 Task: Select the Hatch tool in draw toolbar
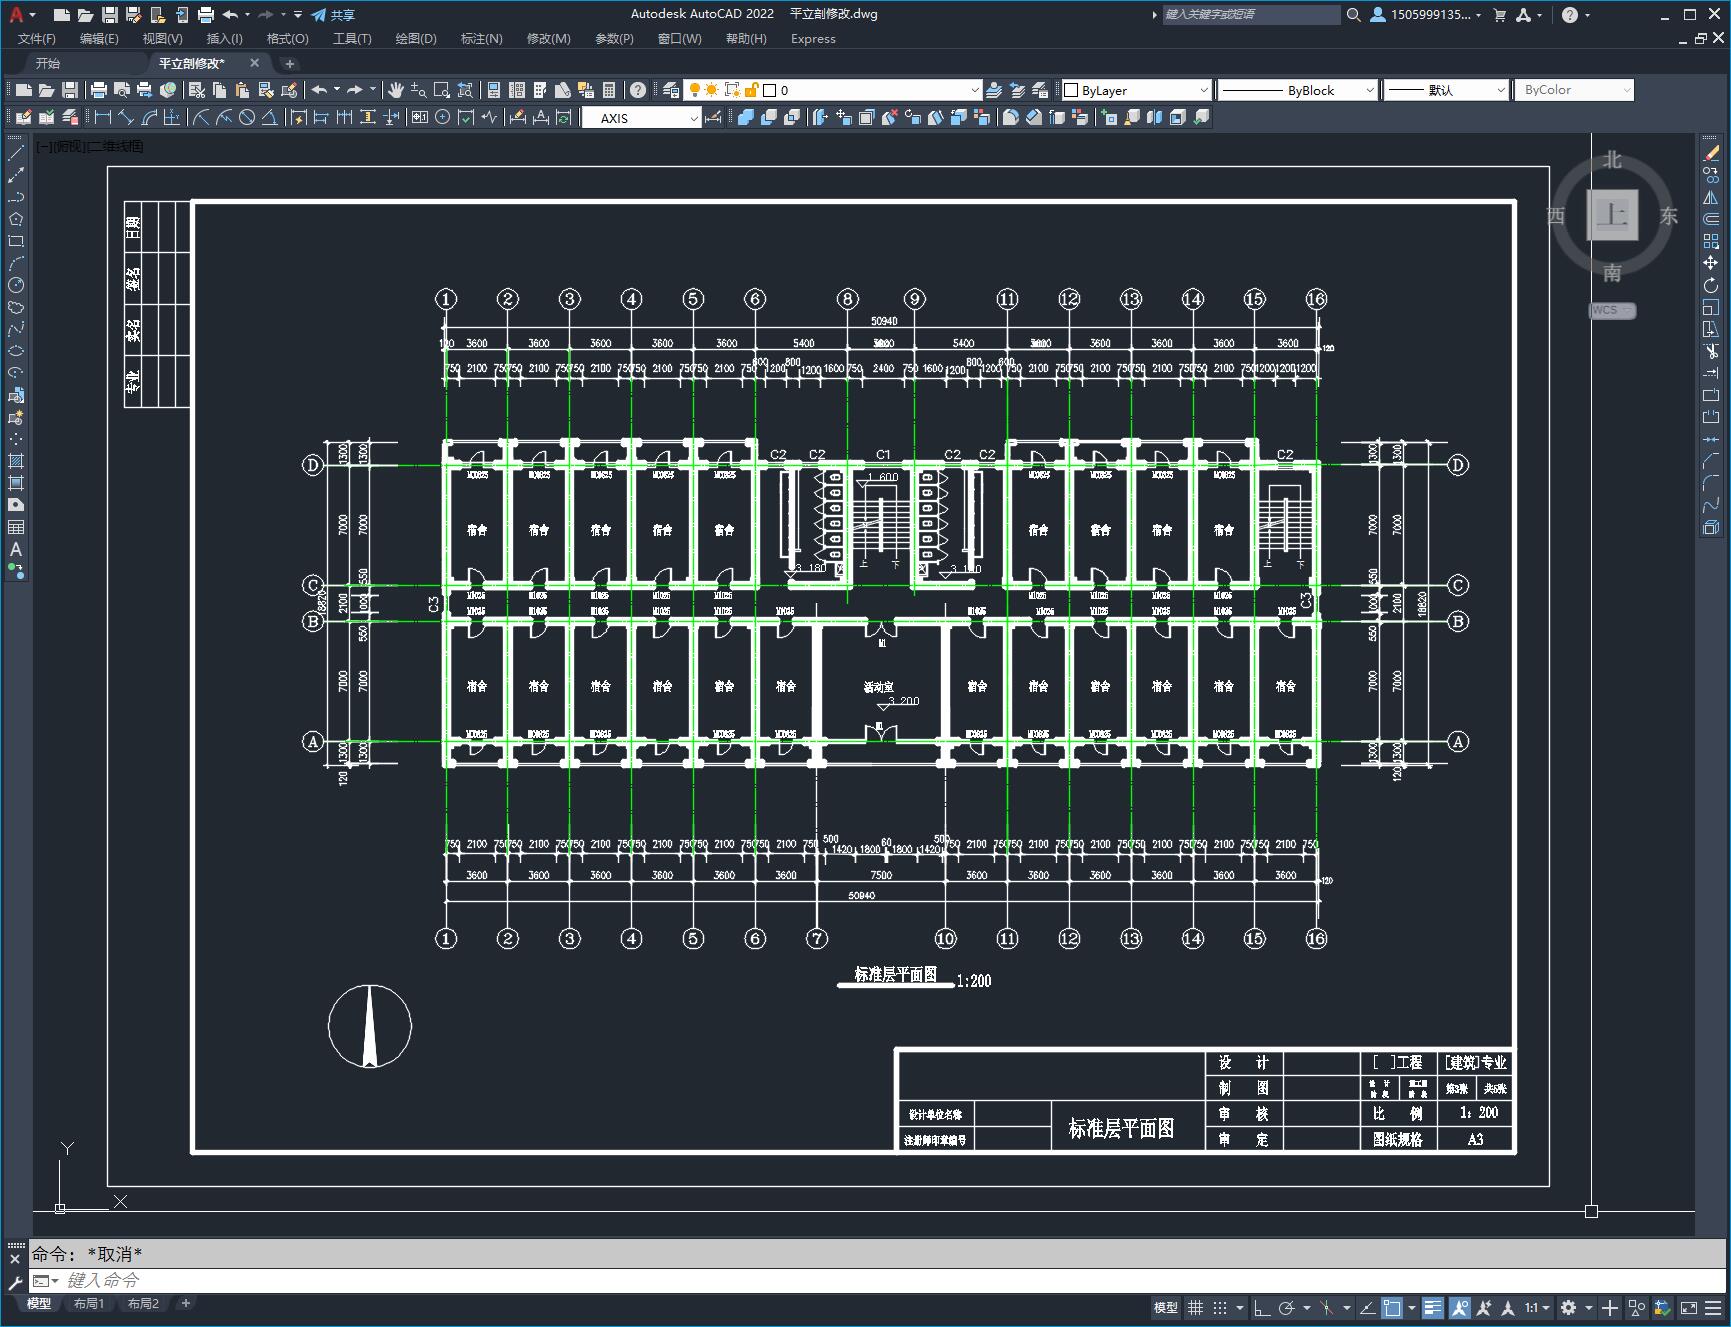16,461
